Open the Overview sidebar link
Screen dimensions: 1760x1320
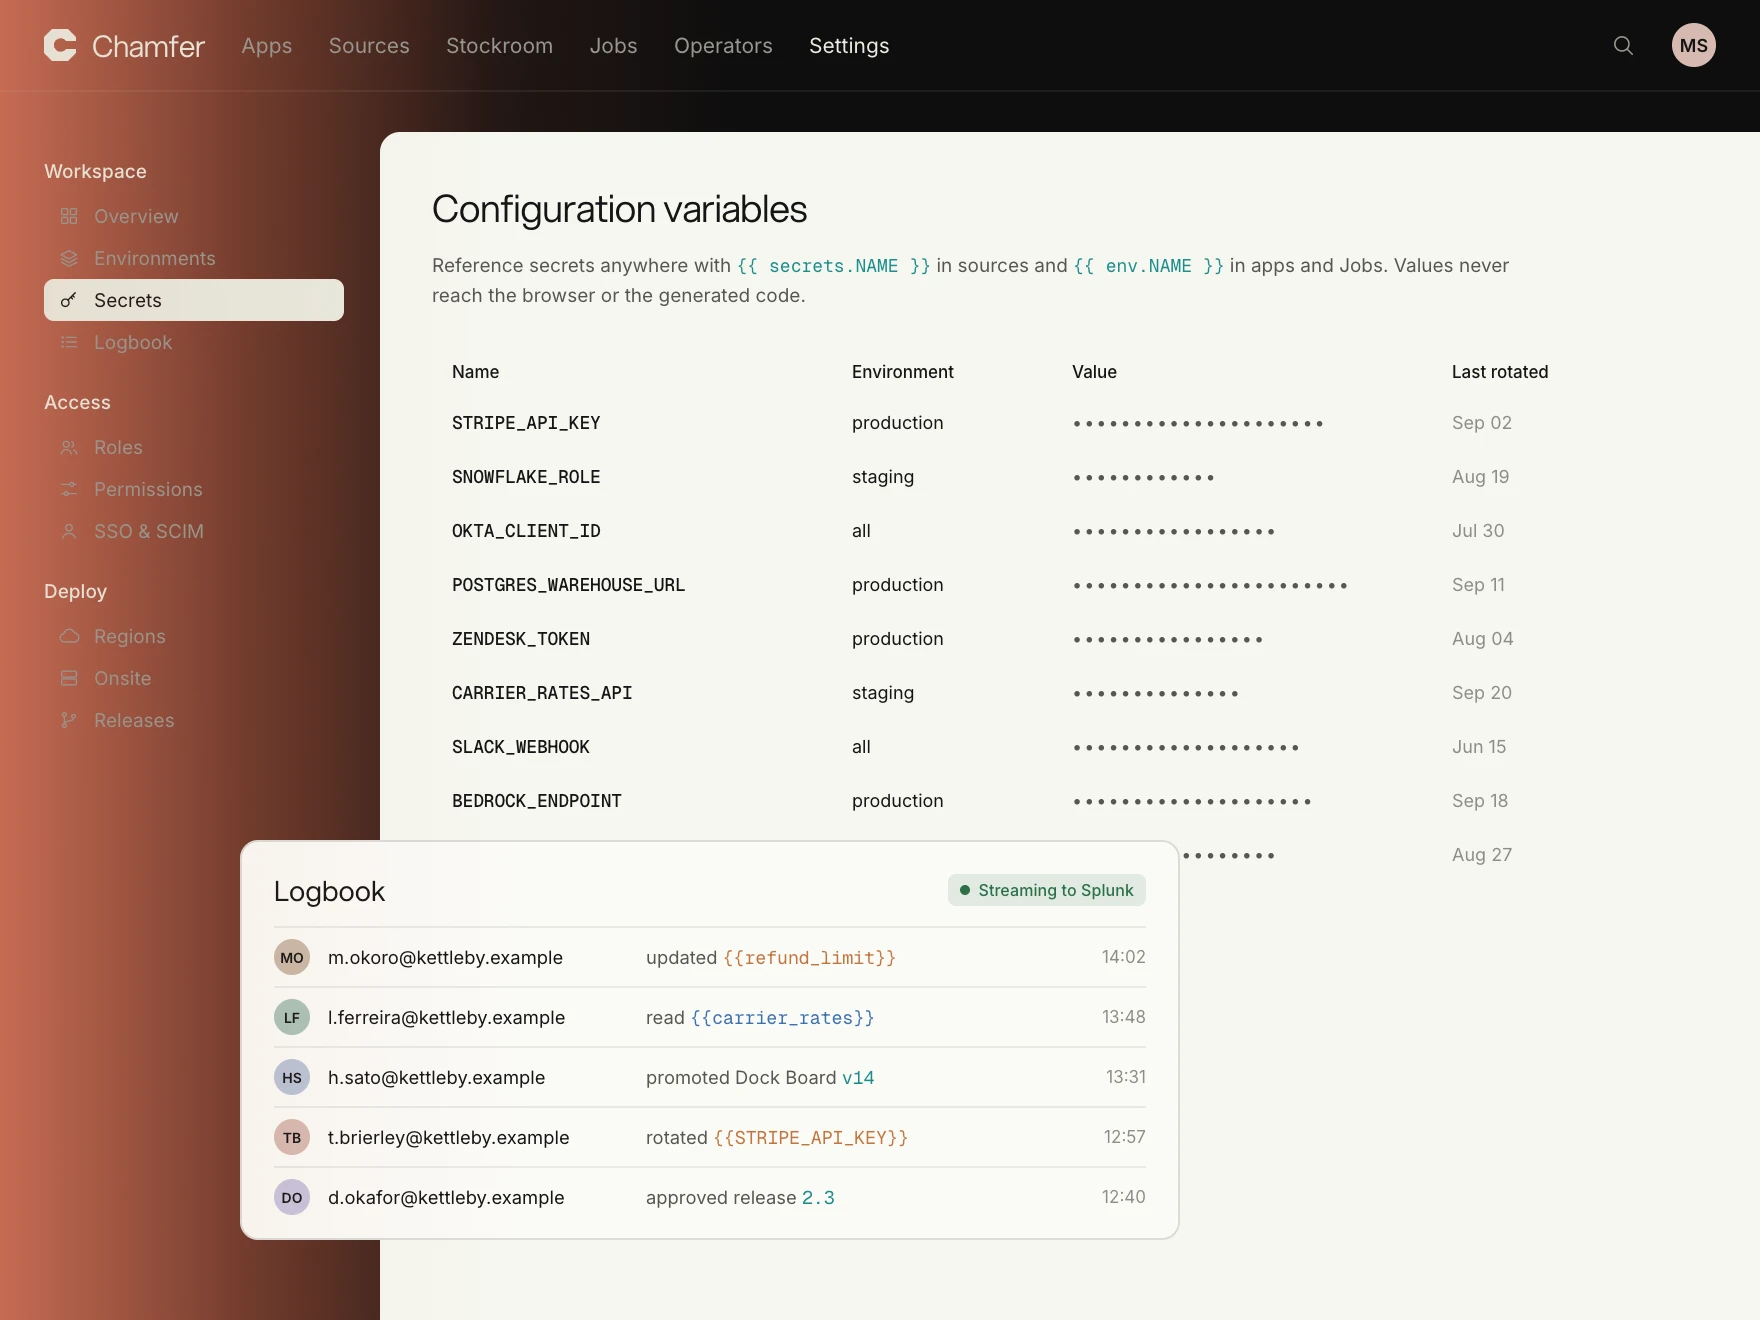194,216
